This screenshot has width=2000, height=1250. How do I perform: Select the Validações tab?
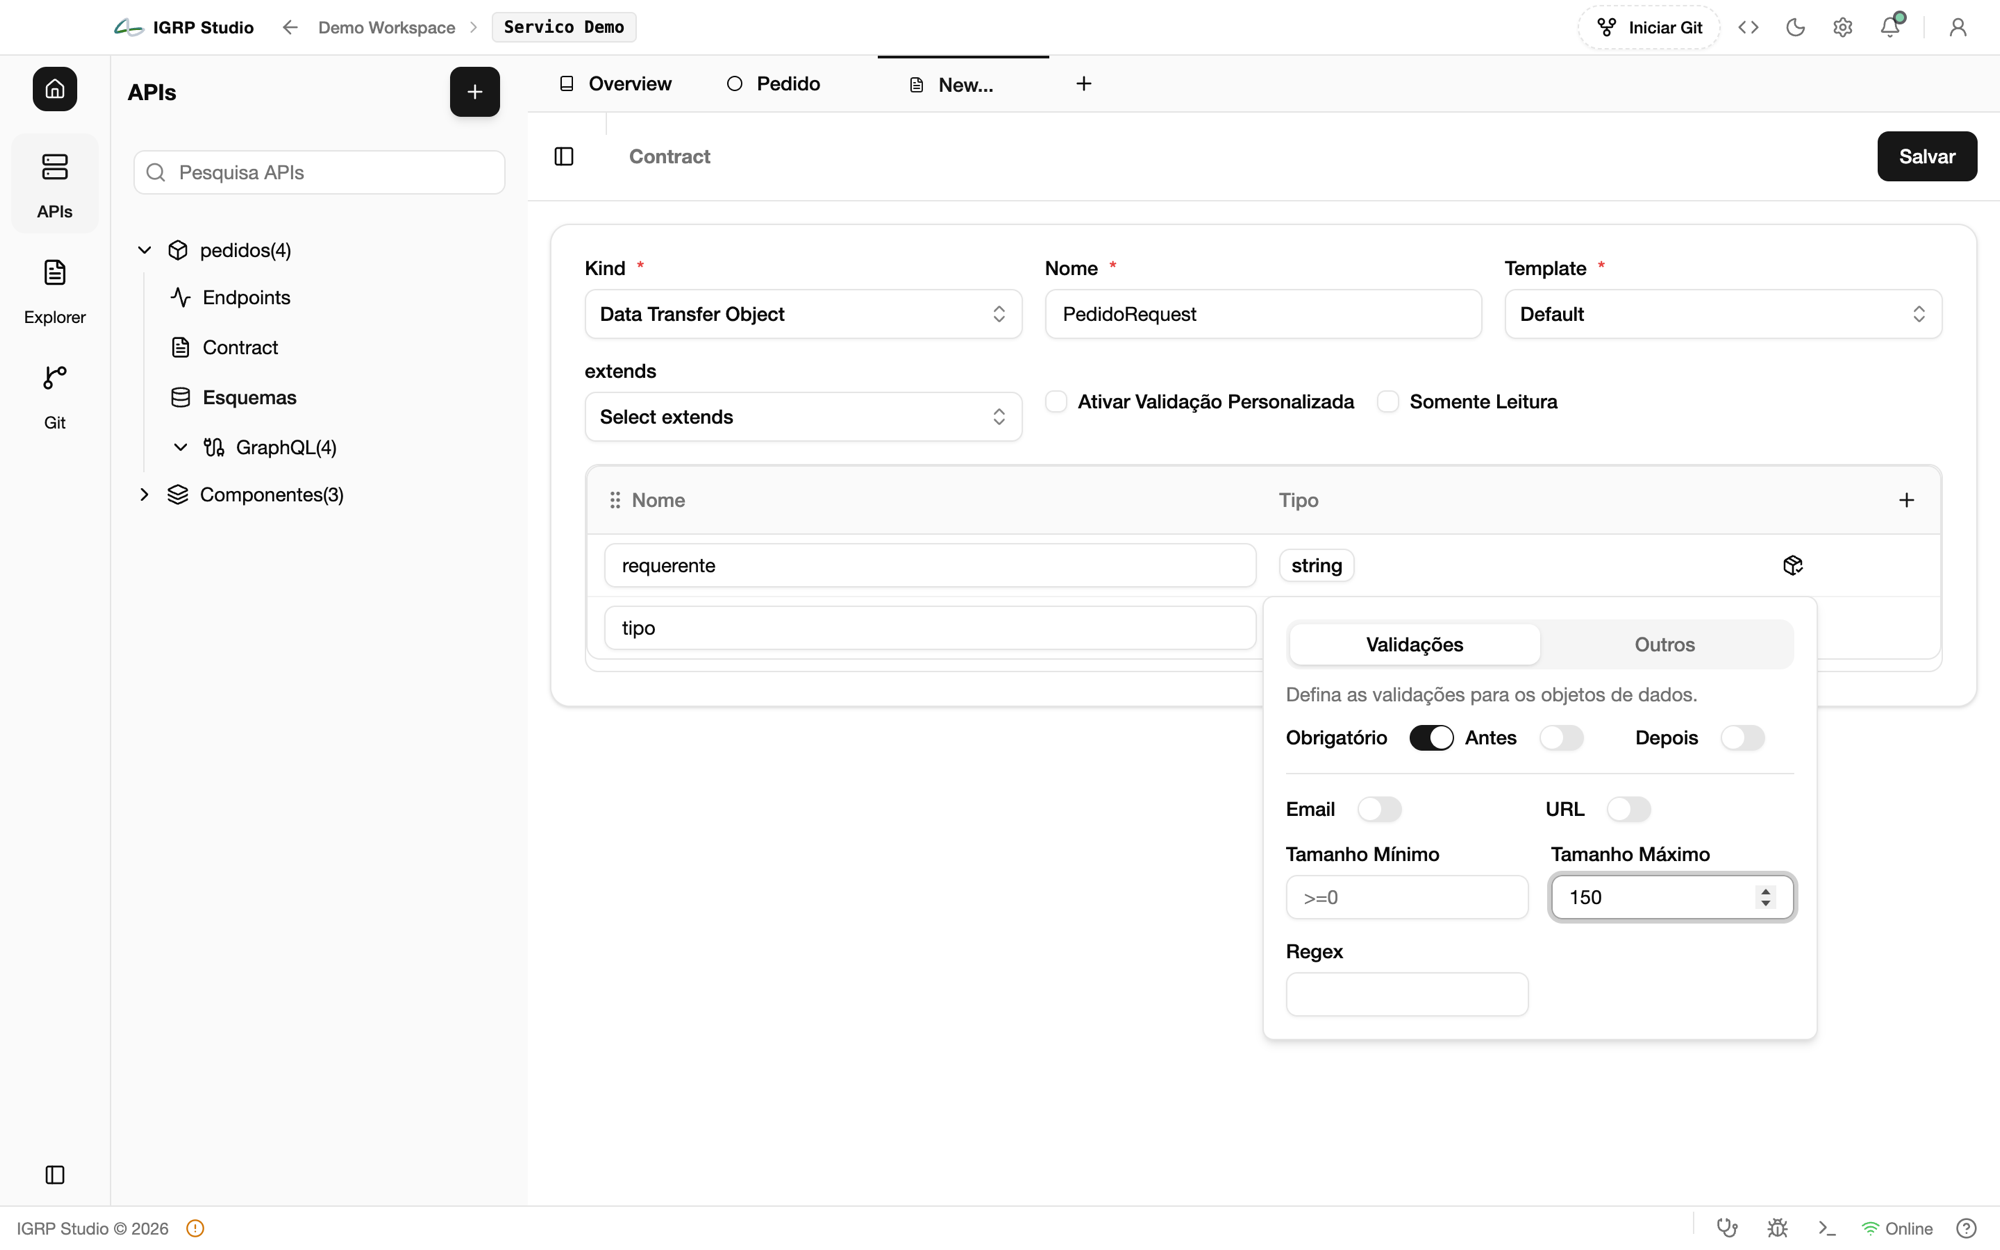click(1414, 645)
